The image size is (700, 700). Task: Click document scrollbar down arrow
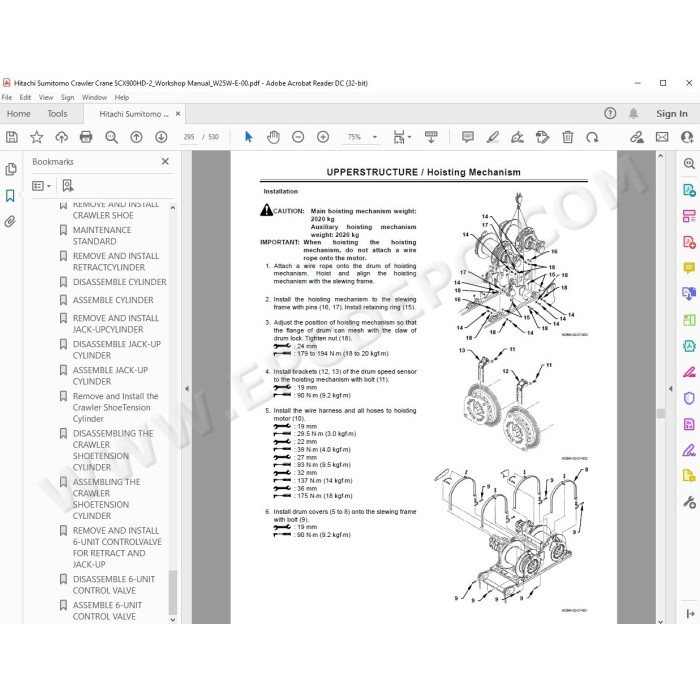661,620
